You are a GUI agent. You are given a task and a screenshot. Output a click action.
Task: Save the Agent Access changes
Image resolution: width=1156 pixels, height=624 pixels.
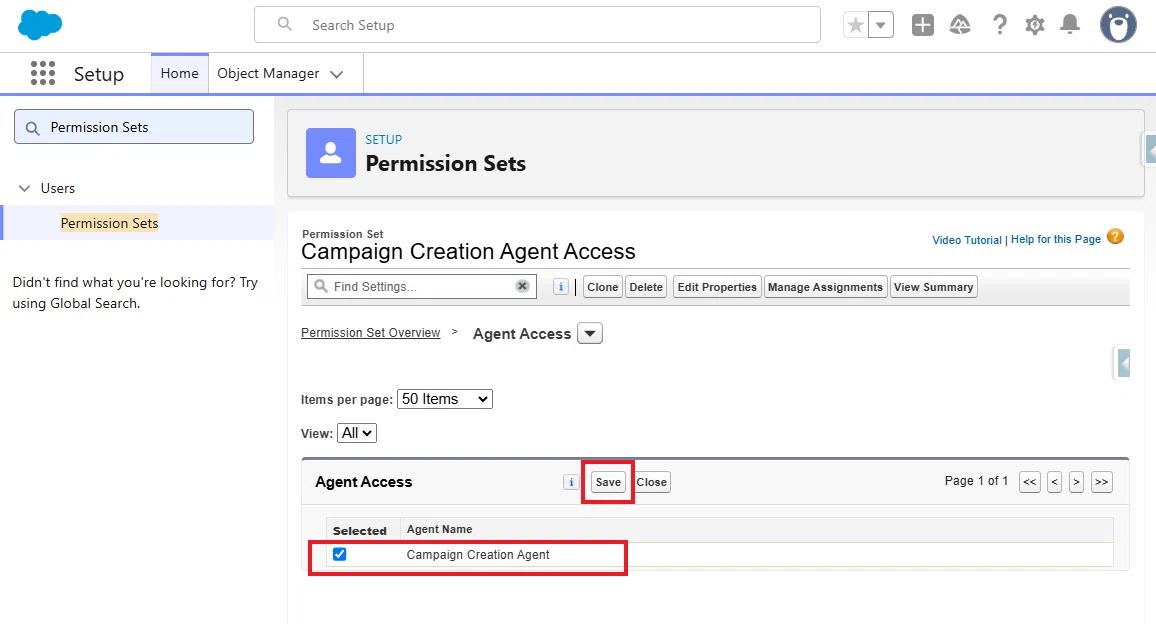click(608, 482)
